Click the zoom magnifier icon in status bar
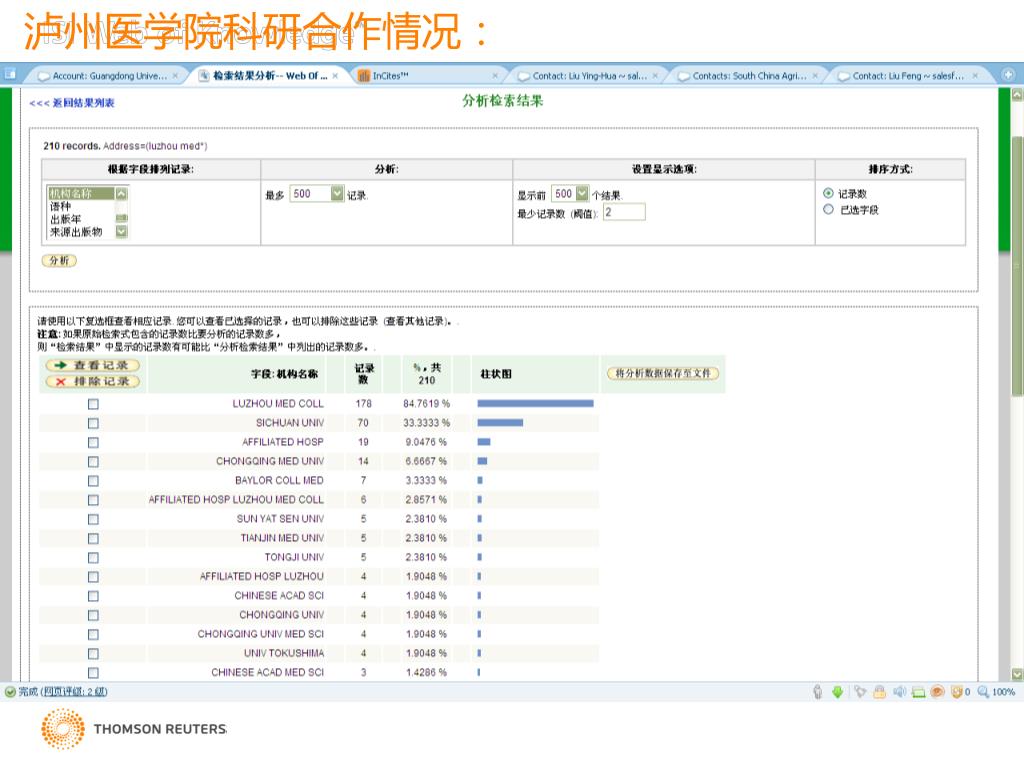This screenshot has height=768, width=1024. coord(983,692)
